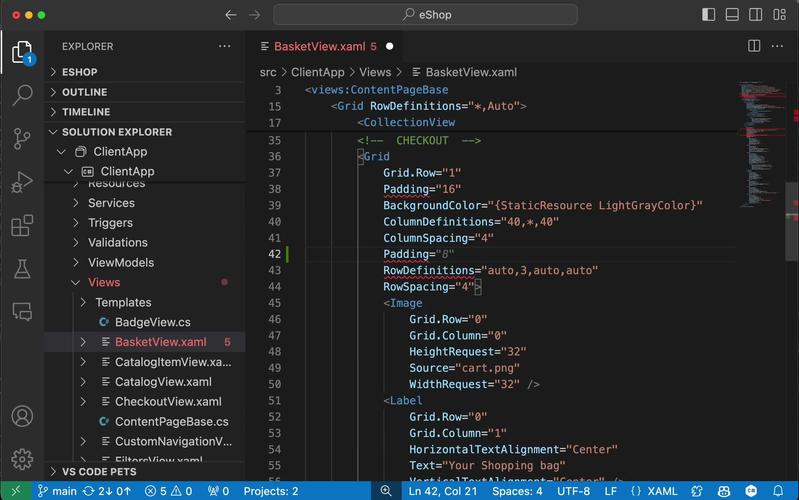Collapse the ClientApp solution node
This screenshot has height=500, width=799.
[145, 152]
